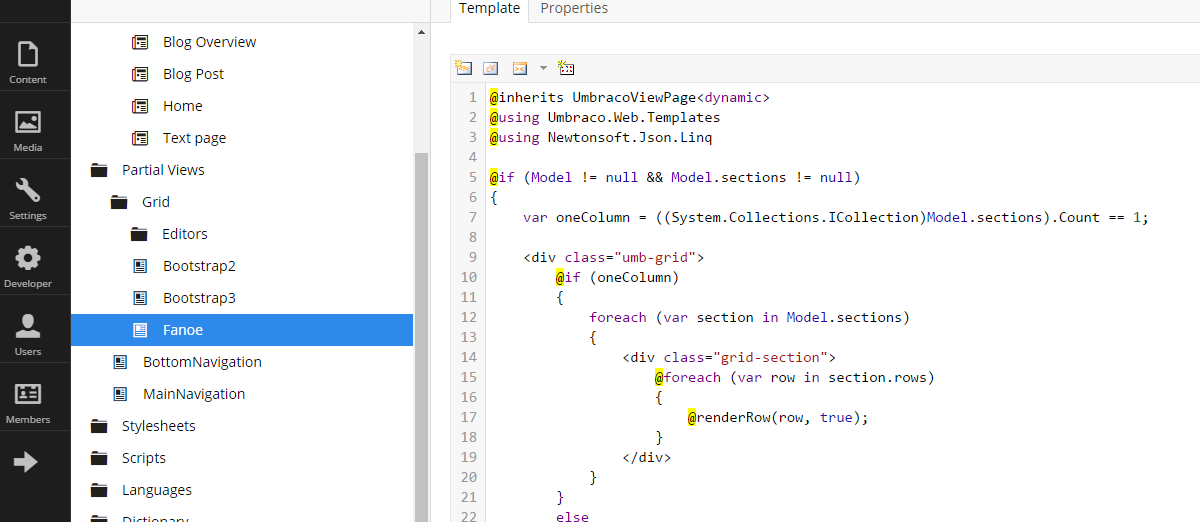Image resolution: width=1200 pixels, height=525 pixels.
Task: Click the 'var oneColumn' code line
Action: point(836,217)
